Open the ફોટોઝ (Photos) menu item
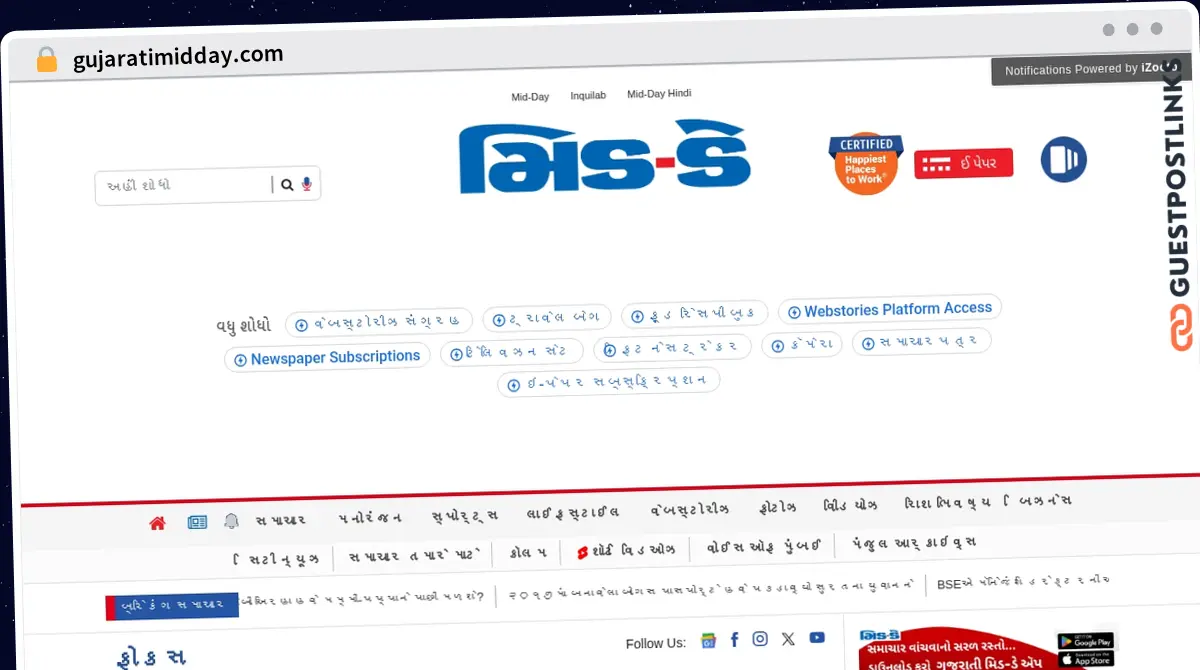 coord(778,508)
